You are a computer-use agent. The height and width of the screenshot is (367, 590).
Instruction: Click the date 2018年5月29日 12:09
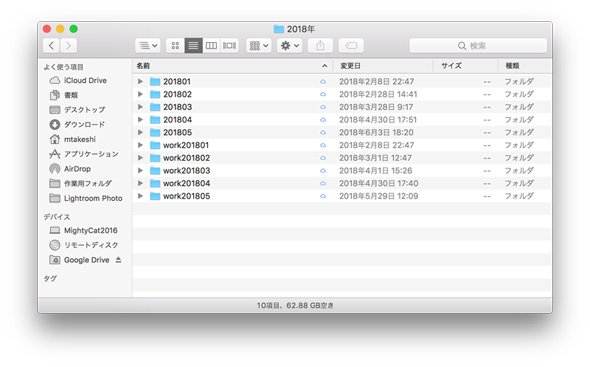coord(379,196)
